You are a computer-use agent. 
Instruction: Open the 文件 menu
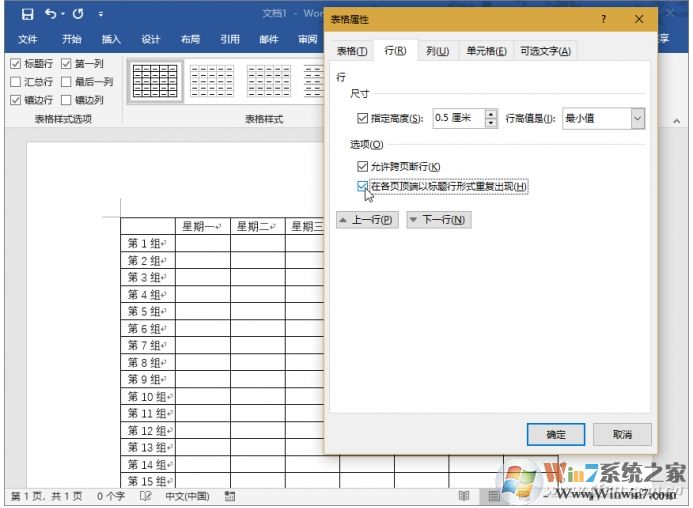[27, 39]
